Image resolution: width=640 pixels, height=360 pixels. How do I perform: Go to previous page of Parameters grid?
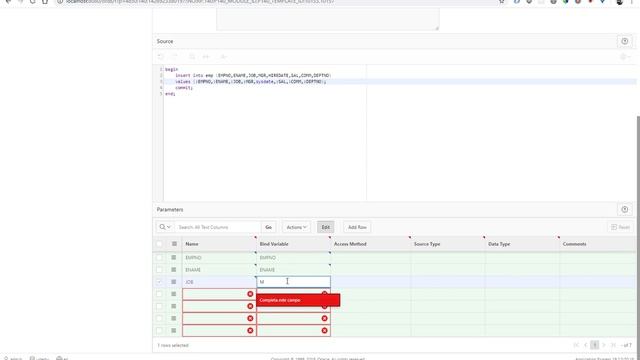pyautogui.click(x=585, y=345)
